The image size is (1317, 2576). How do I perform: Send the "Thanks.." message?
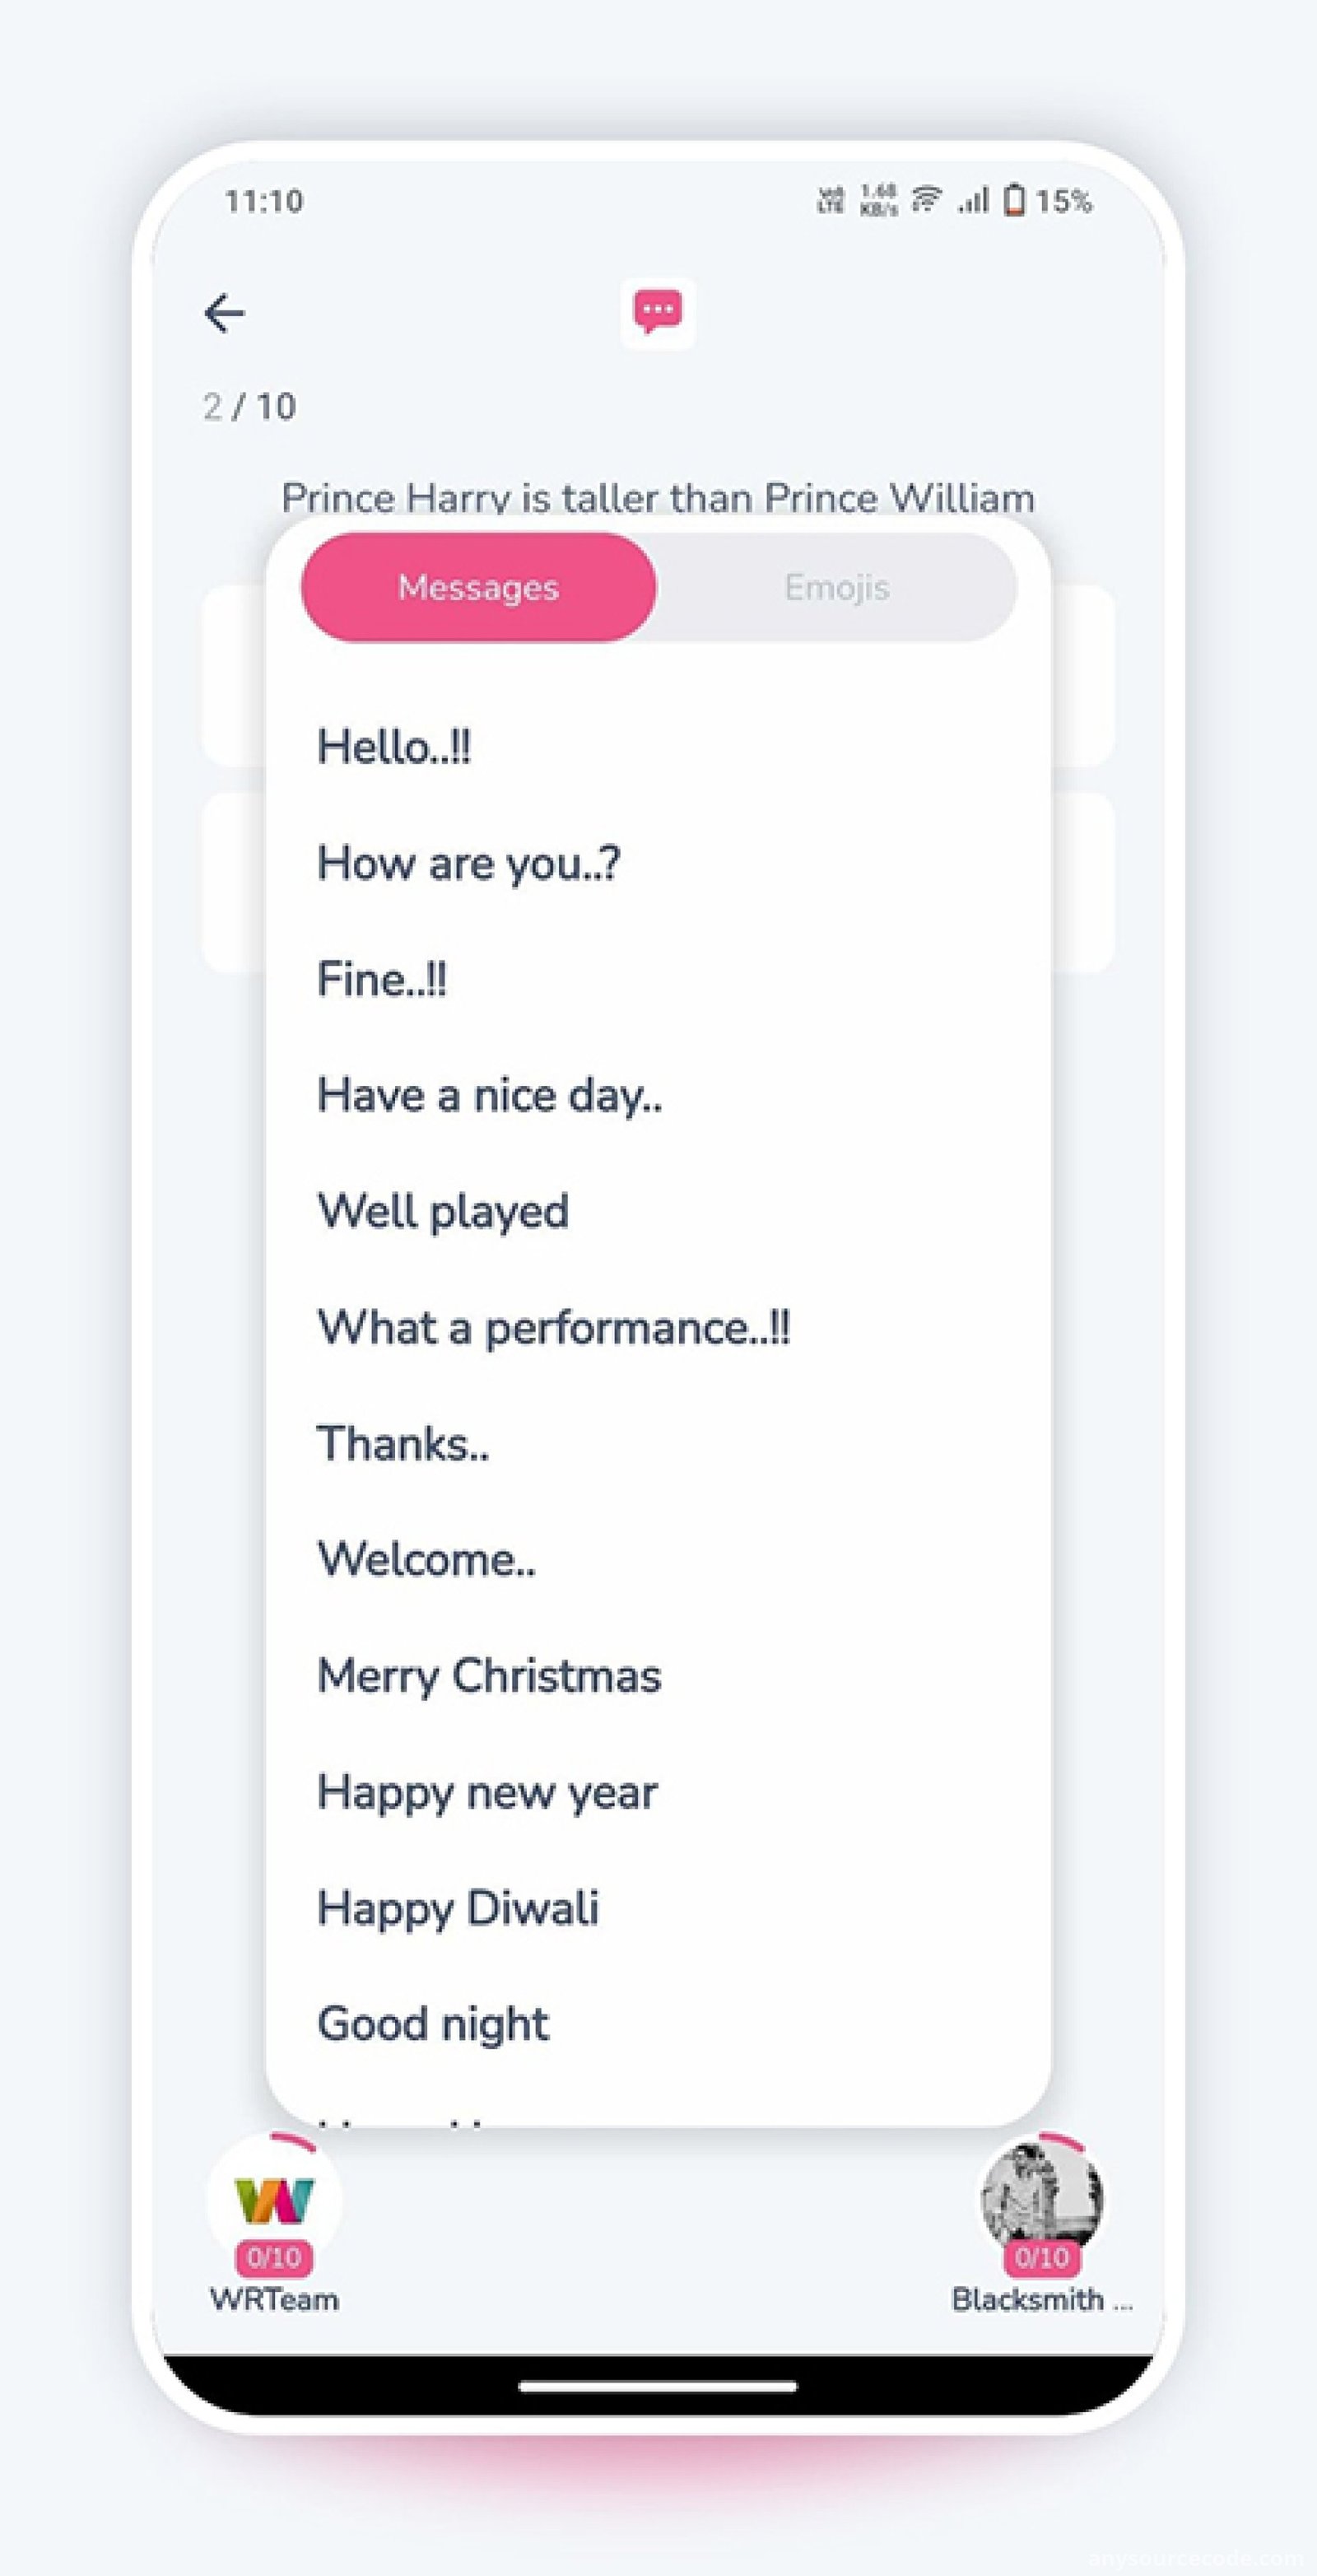403,1443
